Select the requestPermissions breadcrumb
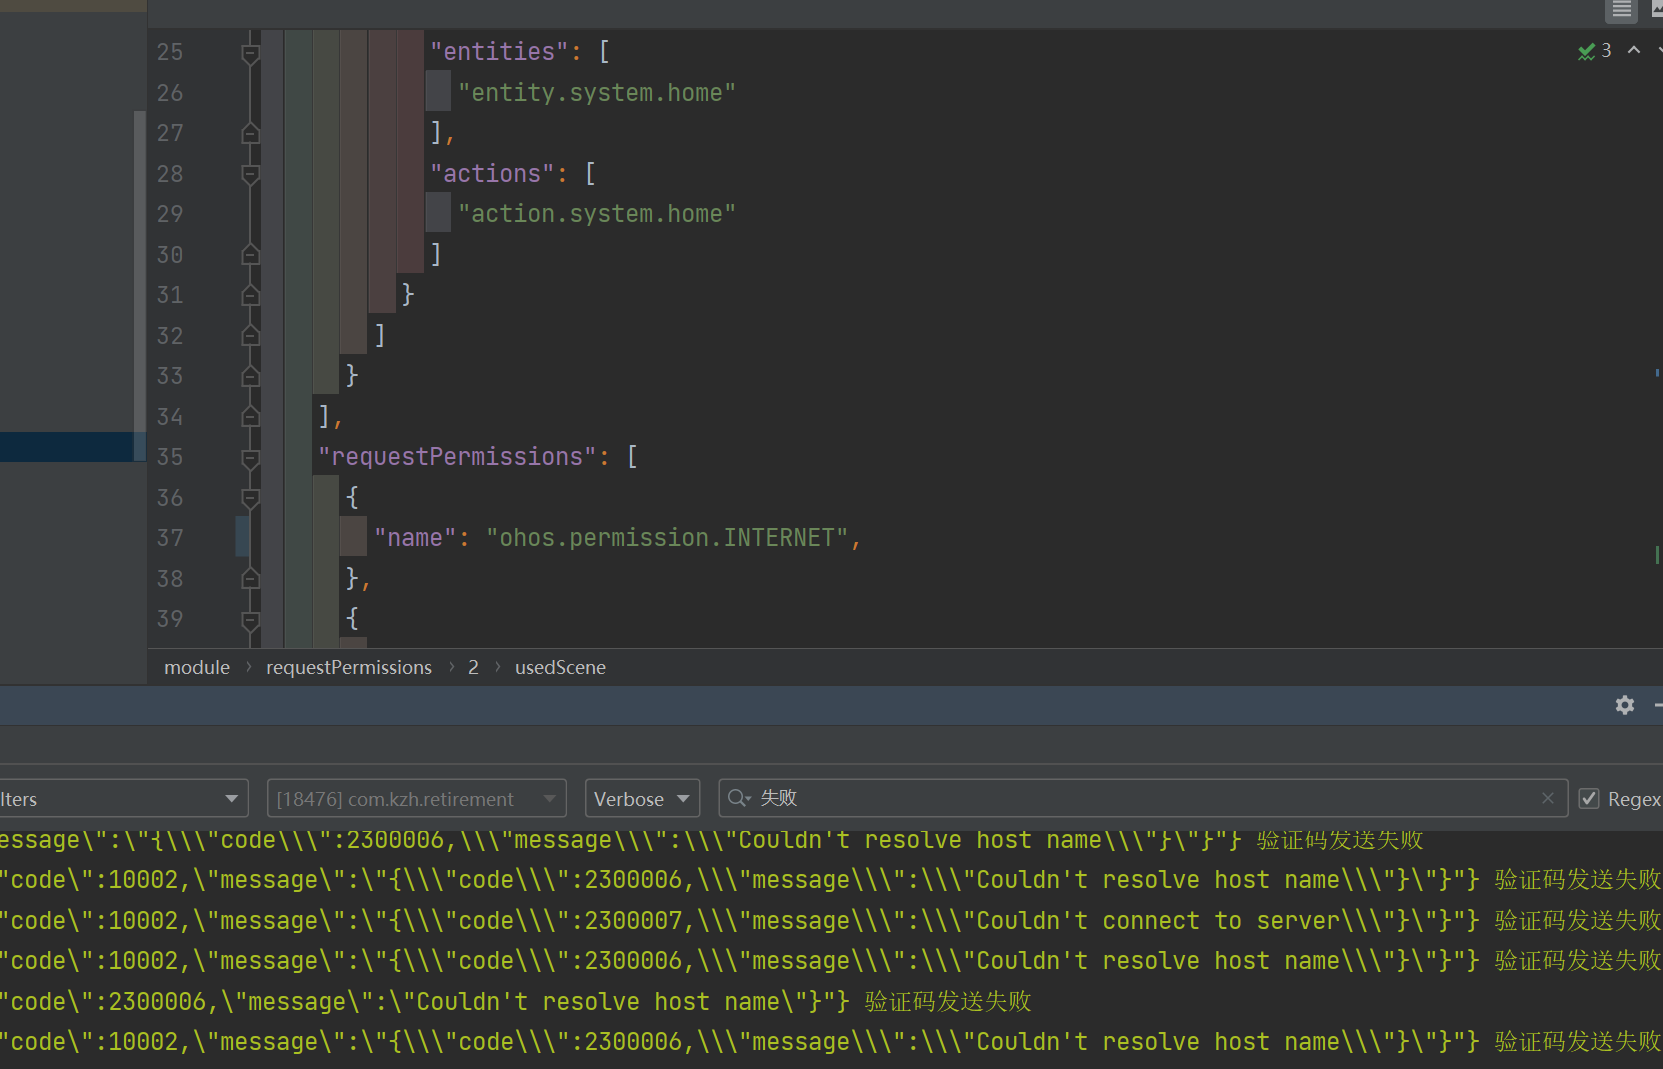 point(349,667)
